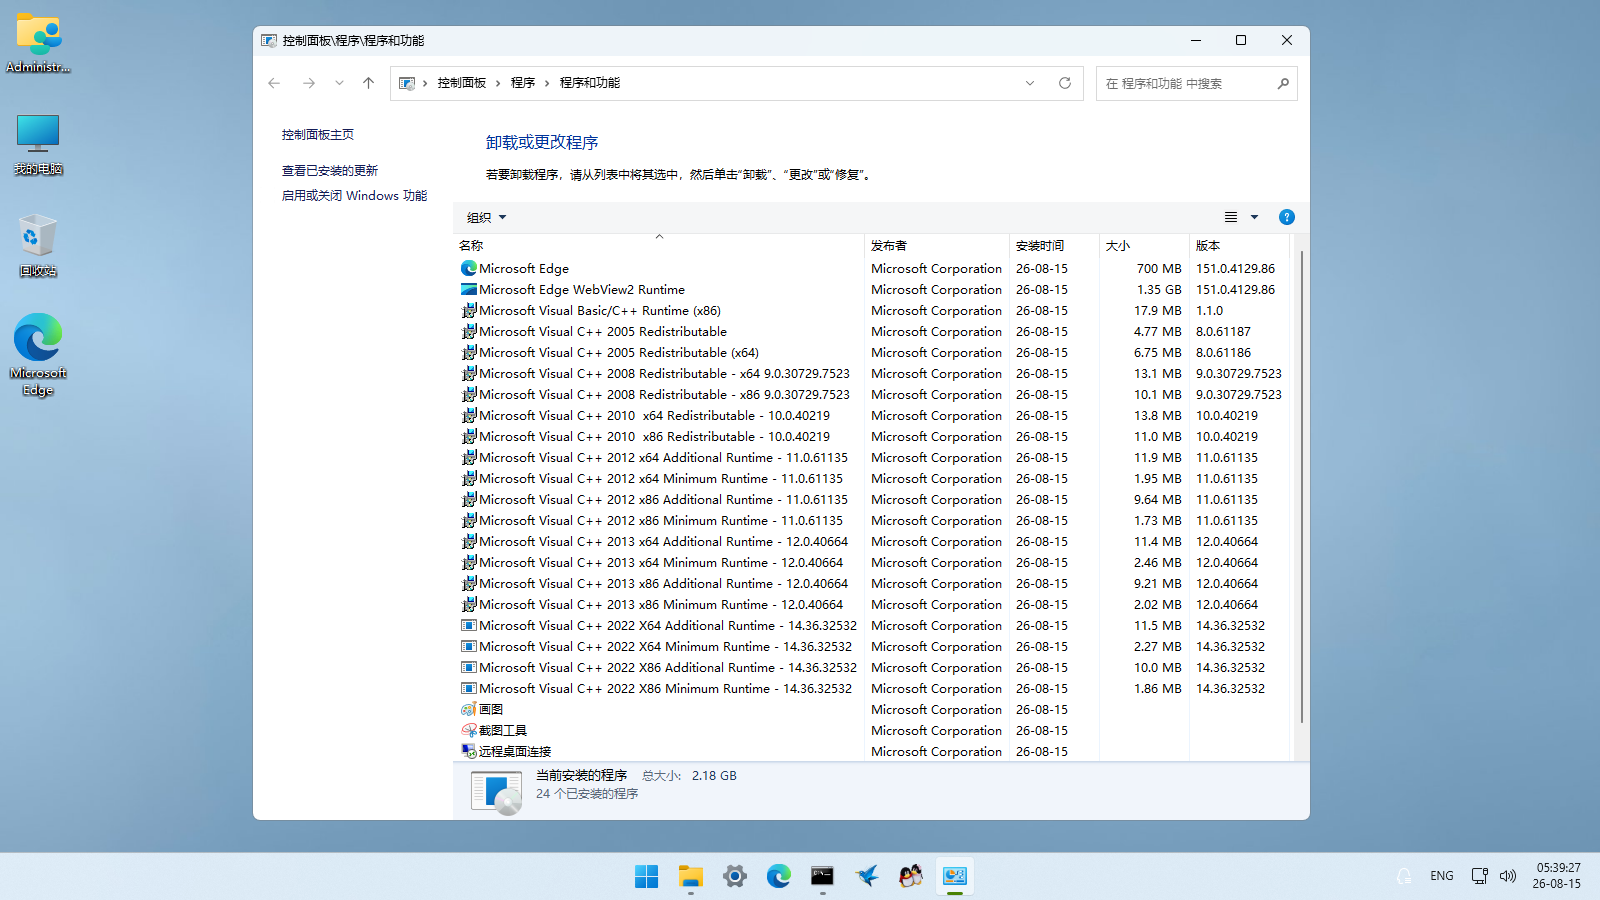The width and height of the screenshot is (1600, 900).
Task: Select Microsoft Edge program icon in list
Action: click(x=469, y=269)
